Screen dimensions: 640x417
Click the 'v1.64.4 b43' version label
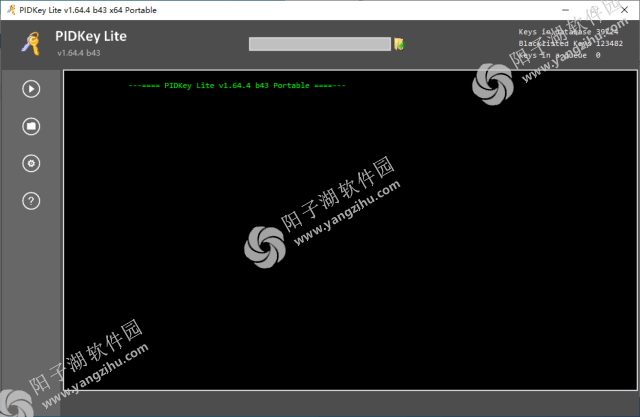(x=79, y=53)
